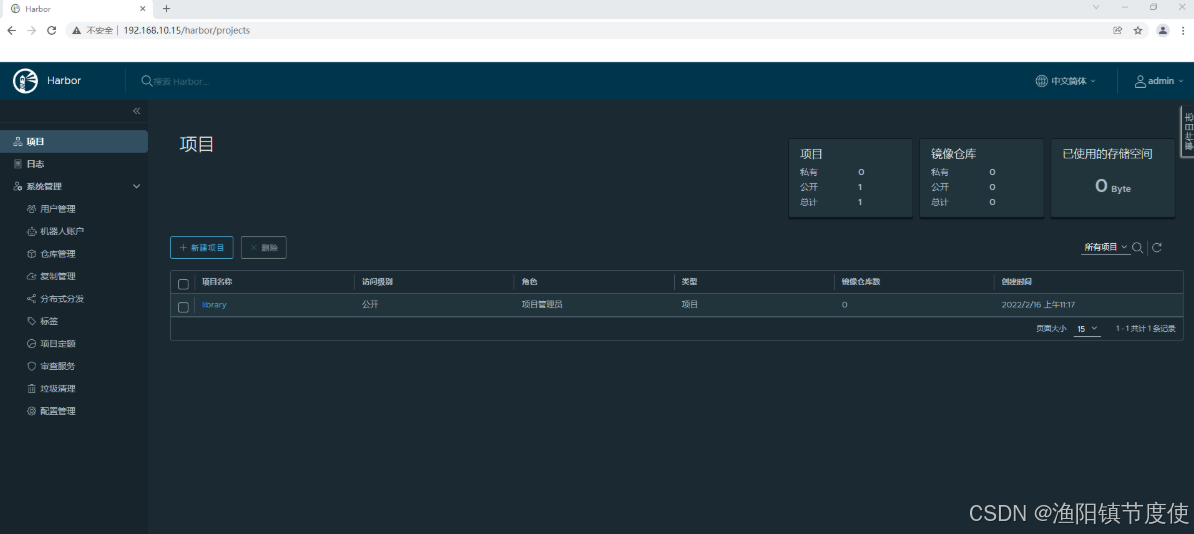Sort by 访问级别 column header
This screenshot has height=534, width=1194.
pos(377,282)
